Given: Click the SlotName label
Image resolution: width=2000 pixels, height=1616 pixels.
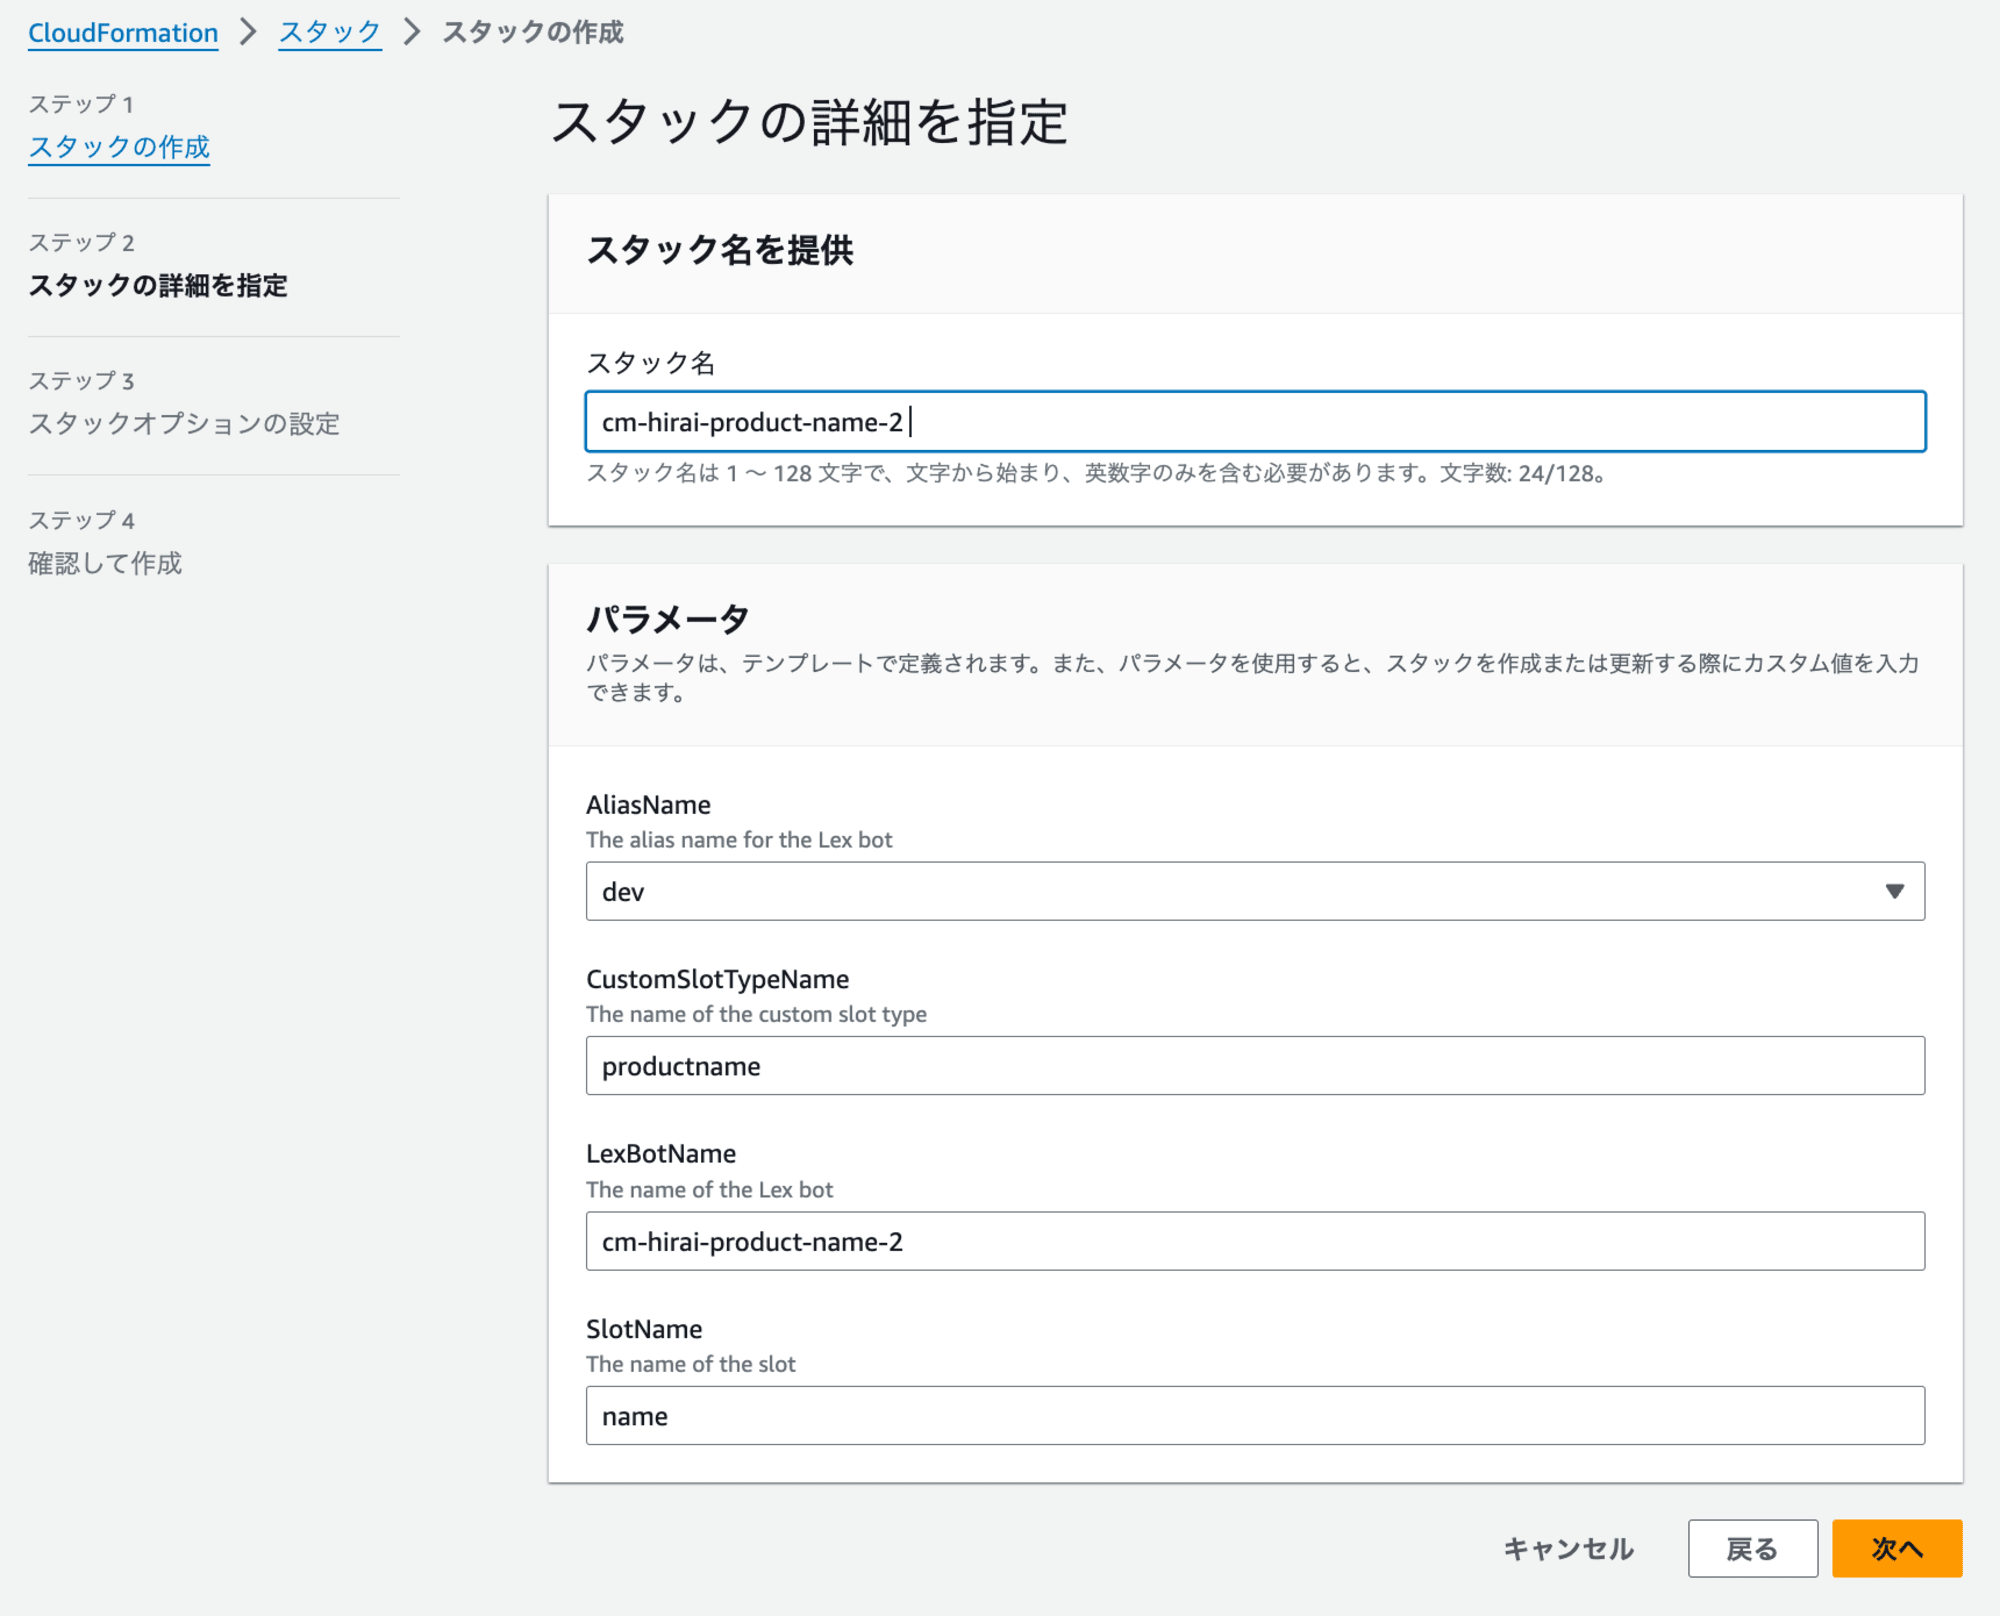Looking at the screenshot, I should 644,1329.
